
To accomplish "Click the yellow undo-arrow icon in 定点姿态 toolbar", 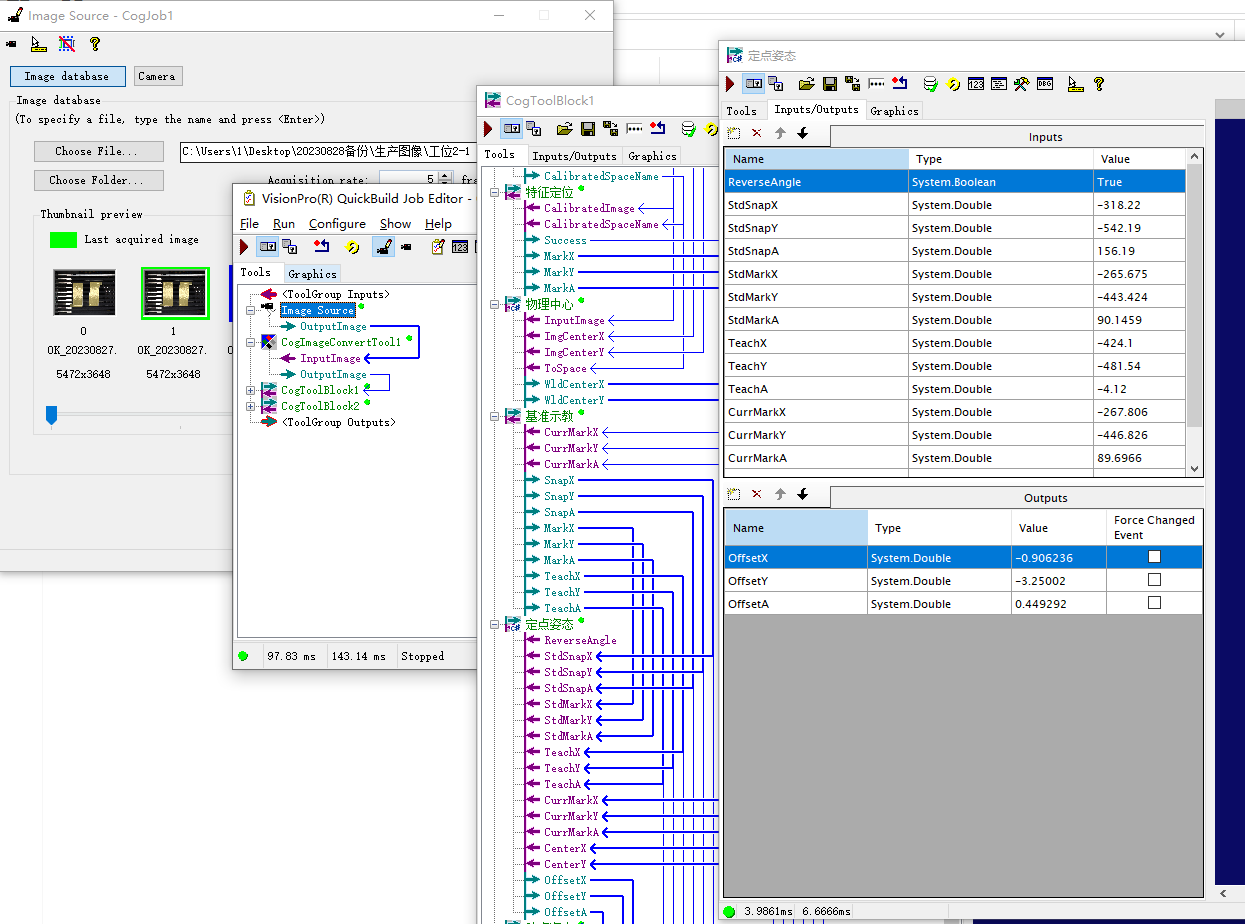I will click(954, 84).
